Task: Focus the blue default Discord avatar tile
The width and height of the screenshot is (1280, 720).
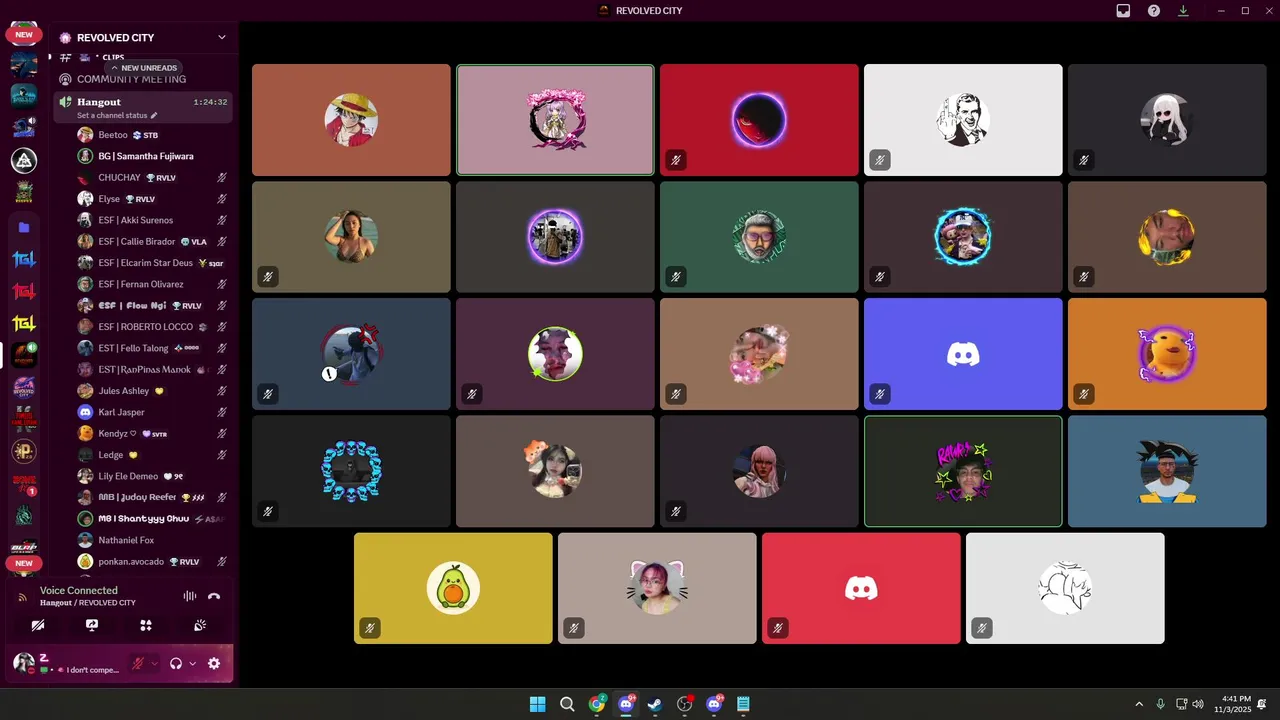Action: pyautogui.click(x=963, y=354)
